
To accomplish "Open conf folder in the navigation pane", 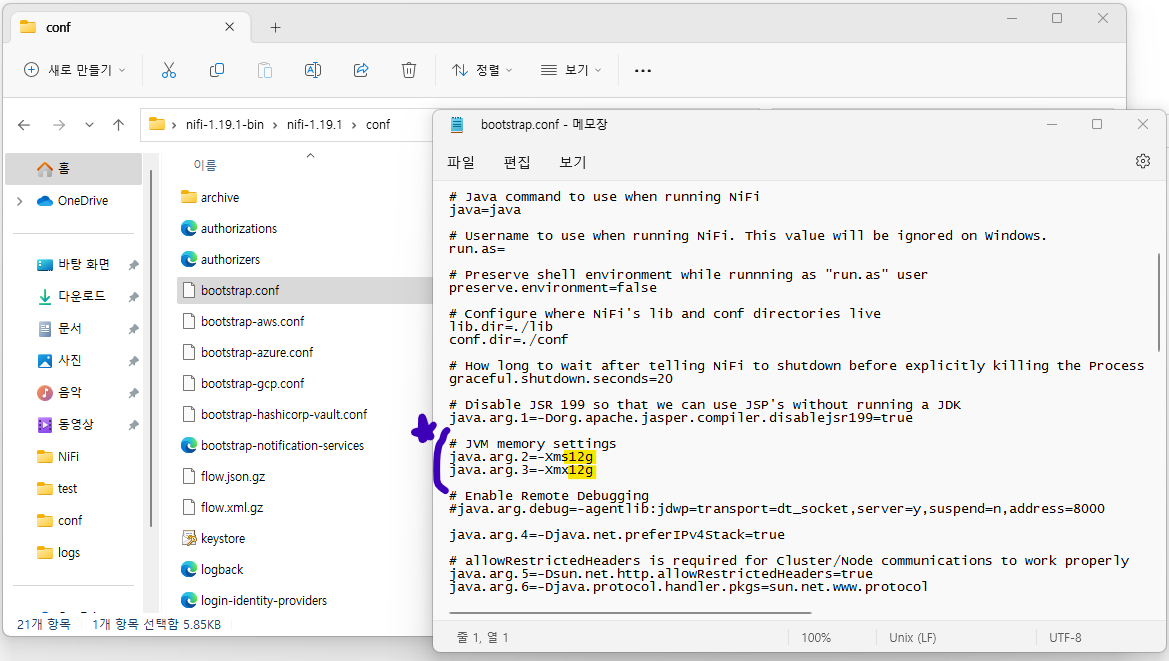I will (69, 520).
